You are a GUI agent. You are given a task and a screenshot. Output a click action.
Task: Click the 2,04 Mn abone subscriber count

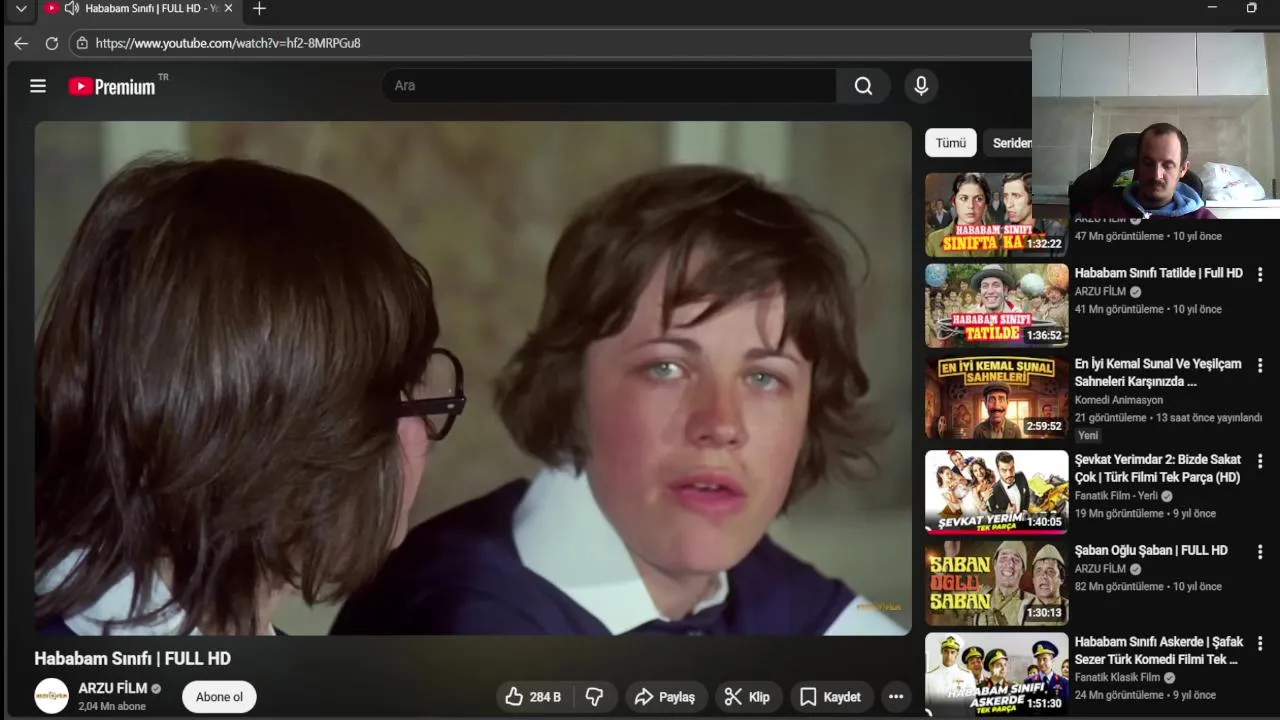(x=112, y=706)
